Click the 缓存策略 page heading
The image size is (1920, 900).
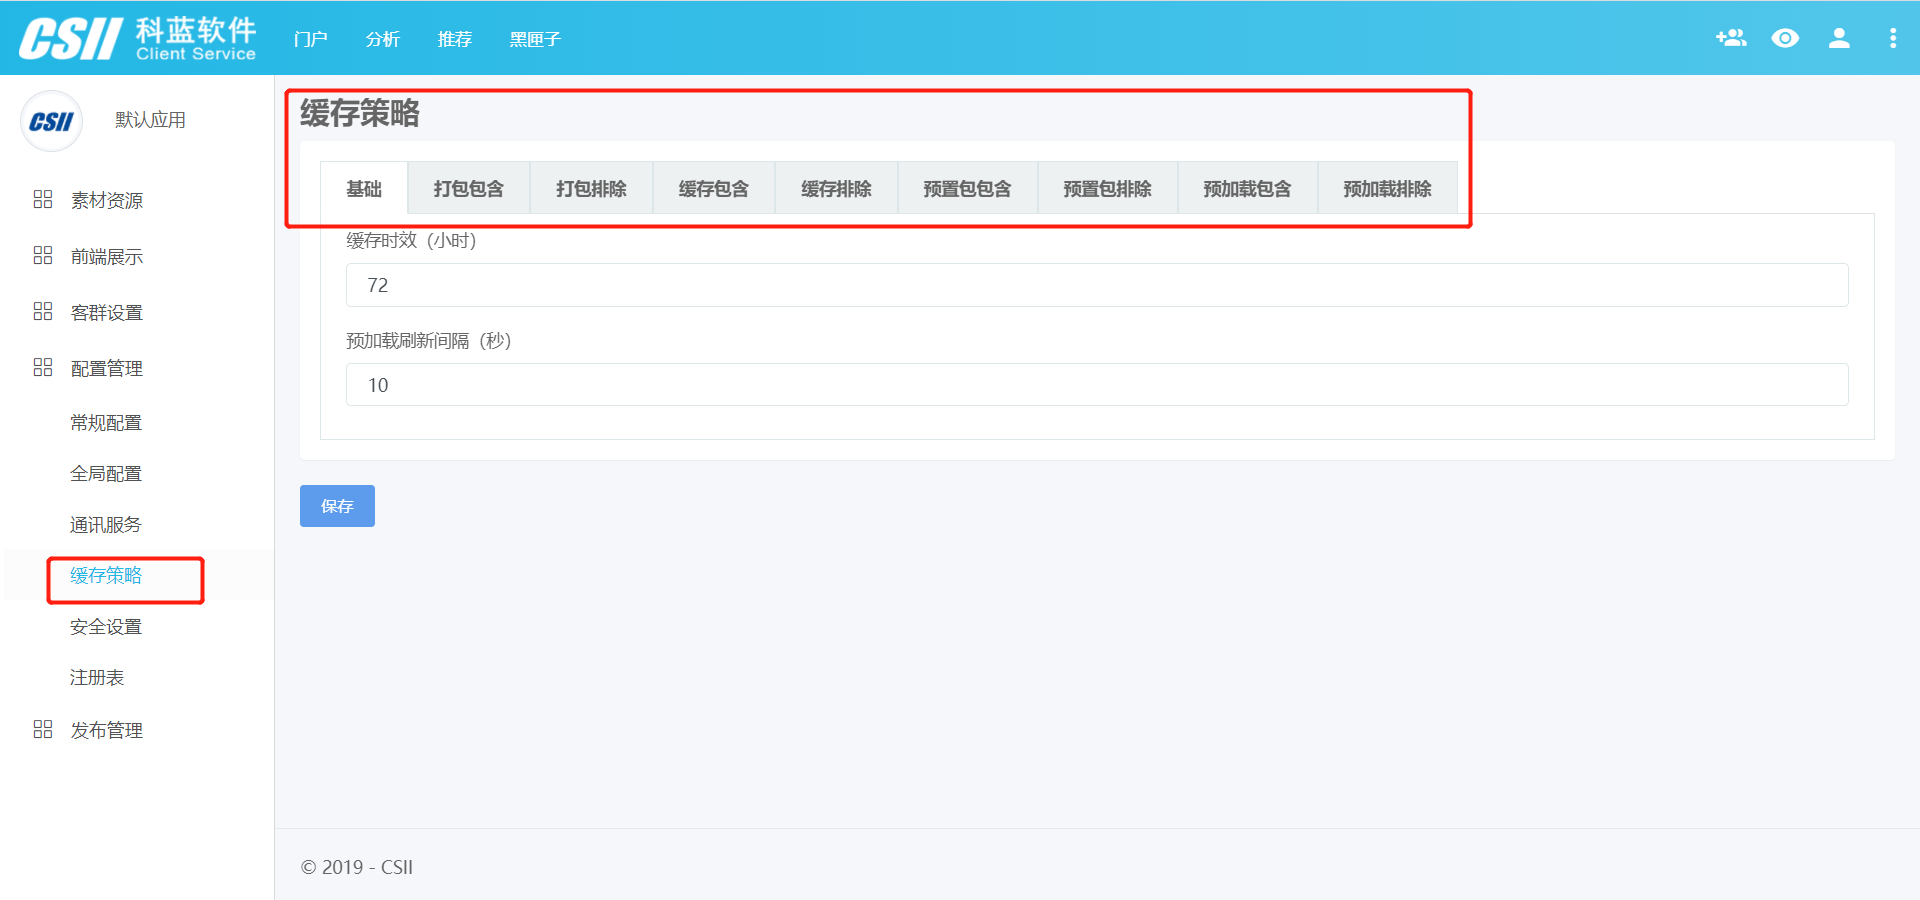coord(360,113)
